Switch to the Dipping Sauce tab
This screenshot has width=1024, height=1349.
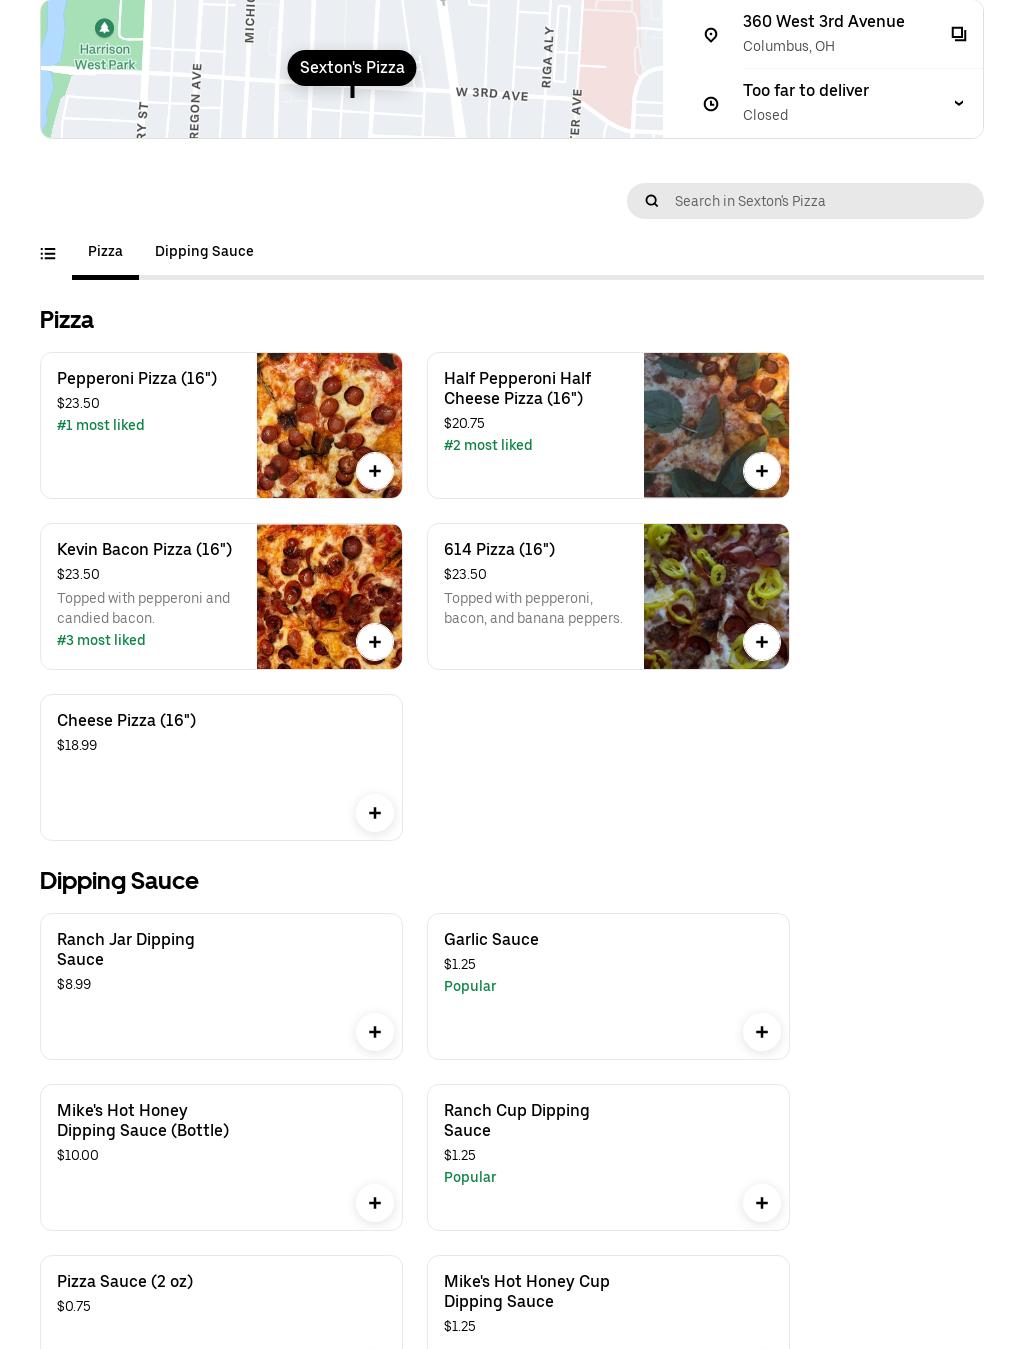pyautogui.click(x=204, y=251)
